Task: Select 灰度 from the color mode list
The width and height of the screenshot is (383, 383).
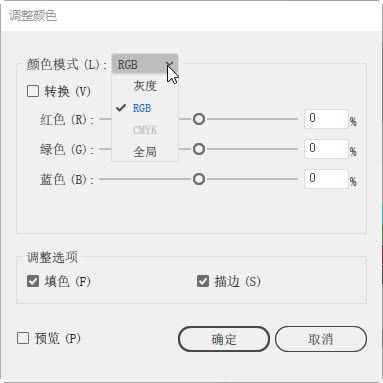Action: point(145,86)
